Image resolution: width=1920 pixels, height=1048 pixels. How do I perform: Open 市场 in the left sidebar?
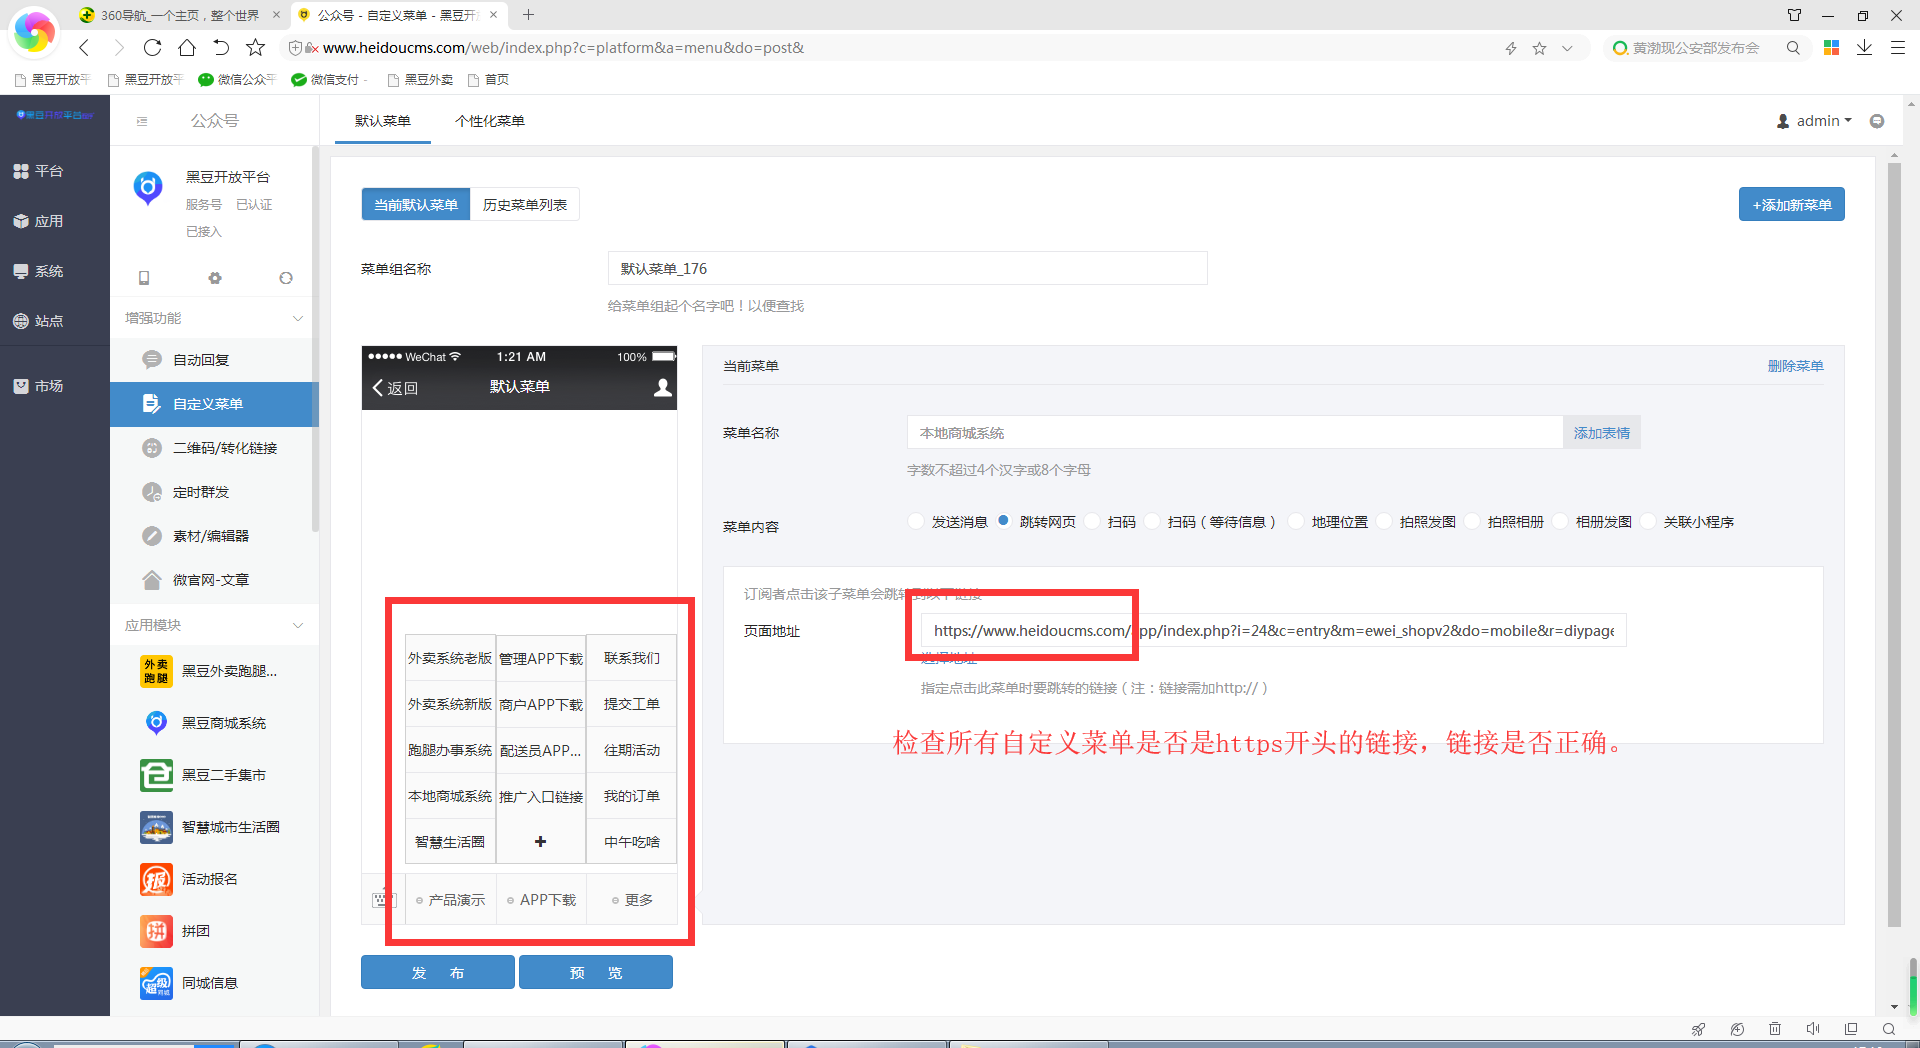(39, 386)
